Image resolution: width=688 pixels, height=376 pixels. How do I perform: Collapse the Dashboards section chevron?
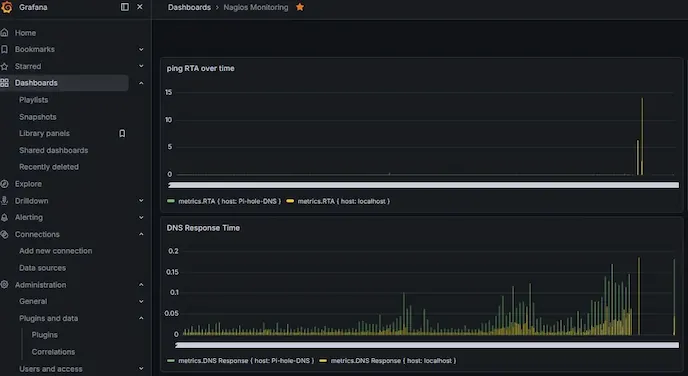141,83
